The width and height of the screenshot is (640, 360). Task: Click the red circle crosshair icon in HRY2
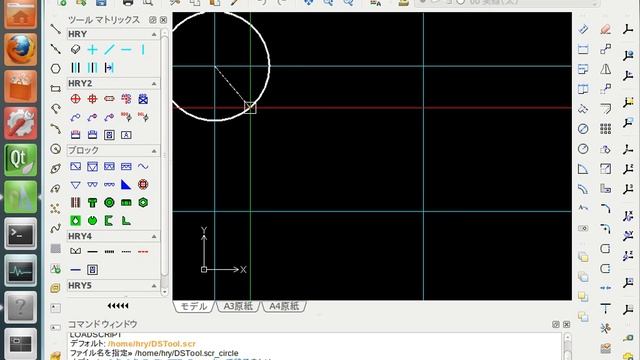(76, 99)
